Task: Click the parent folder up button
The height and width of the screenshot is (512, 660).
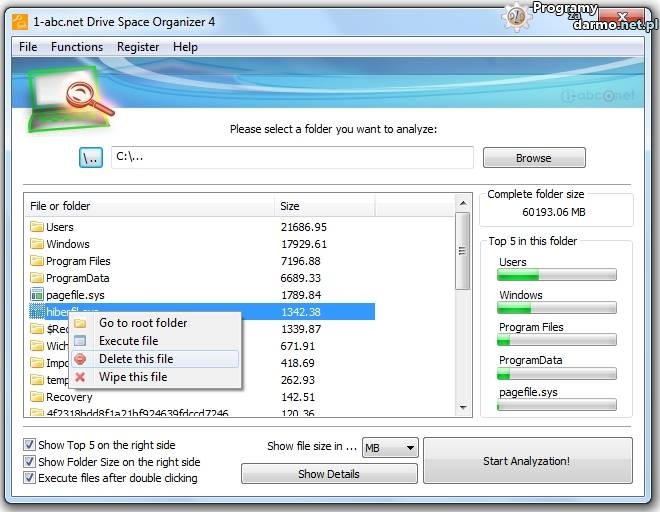Action: point(91,158)
